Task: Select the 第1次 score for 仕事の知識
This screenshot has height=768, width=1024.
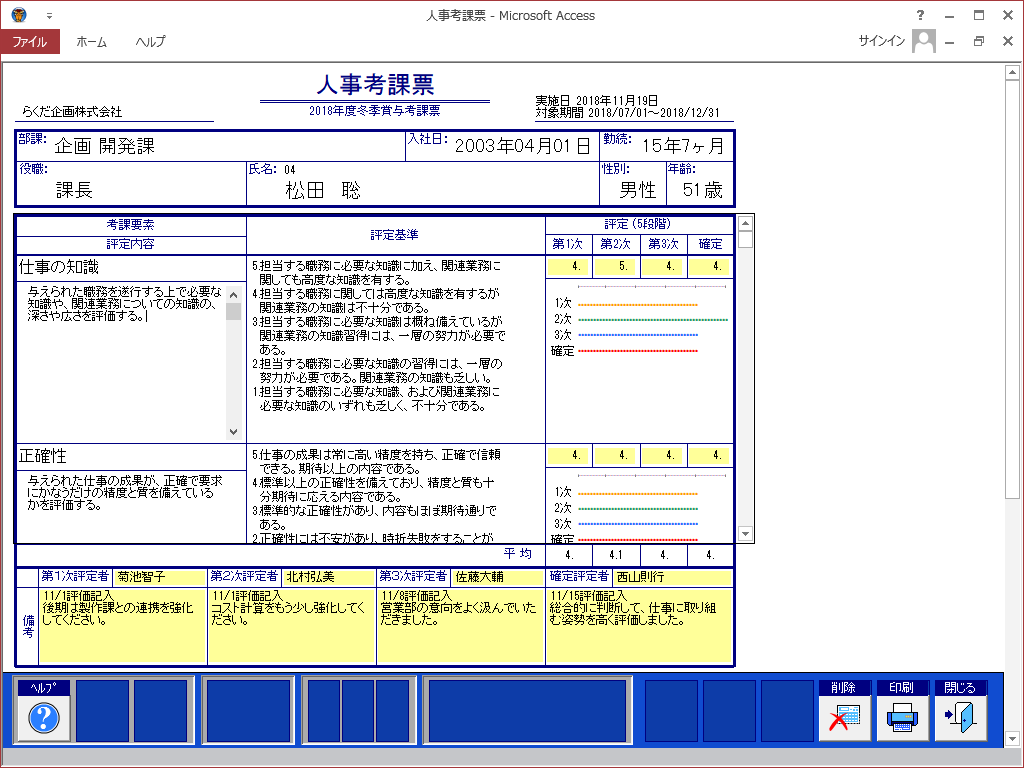Action: [x=569, y=266]
